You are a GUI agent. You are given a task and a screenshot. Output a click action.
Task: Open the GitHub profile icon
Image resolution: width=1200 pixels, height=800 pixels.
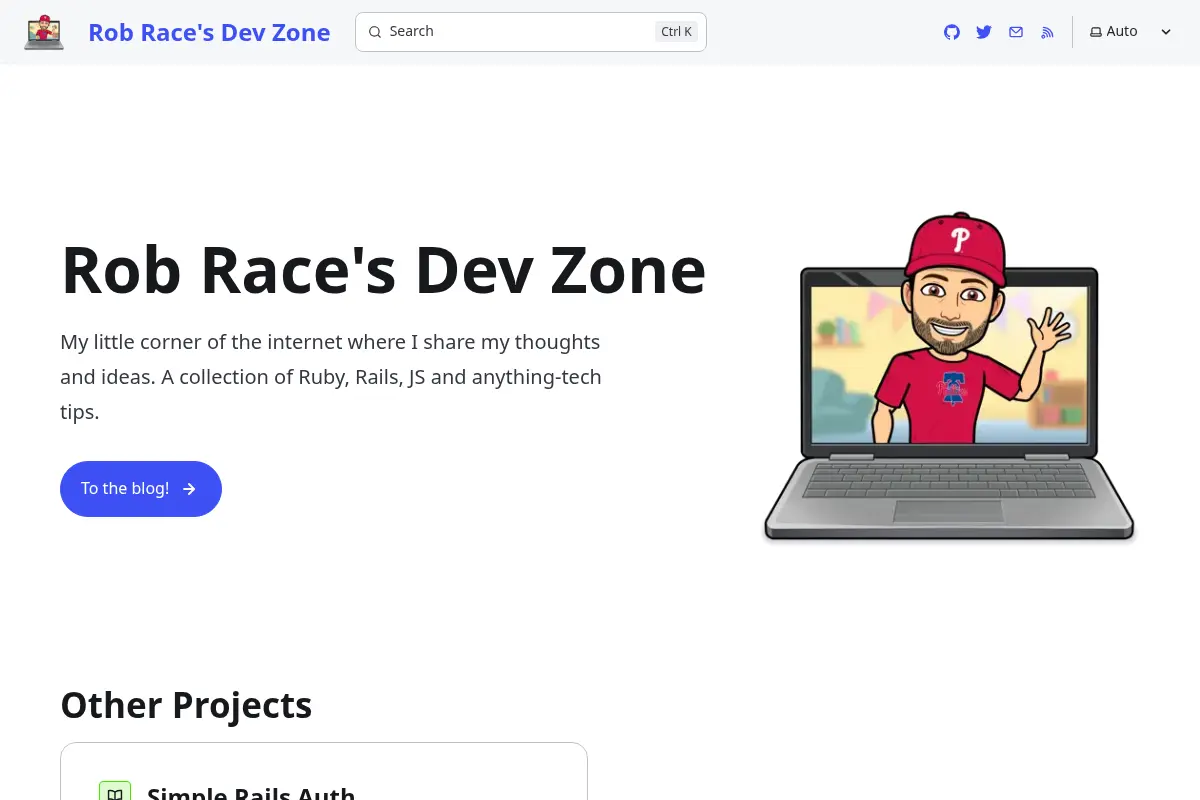point(952,32)
